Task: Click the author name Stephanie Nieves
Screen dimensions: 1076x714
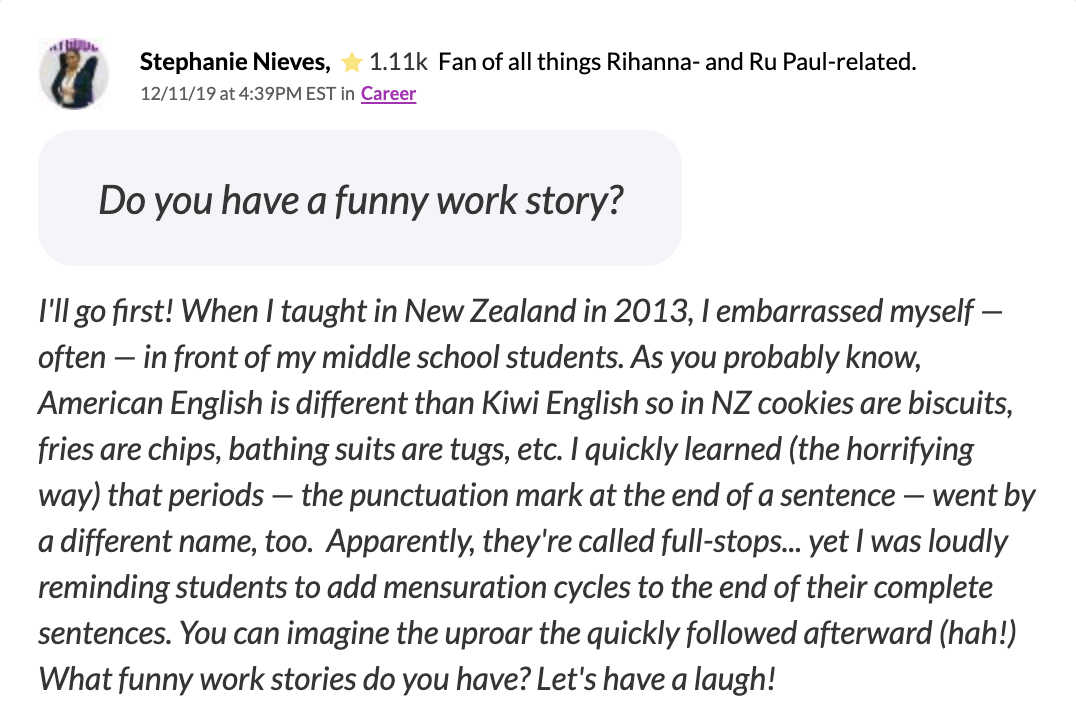Action: point(235,62)
